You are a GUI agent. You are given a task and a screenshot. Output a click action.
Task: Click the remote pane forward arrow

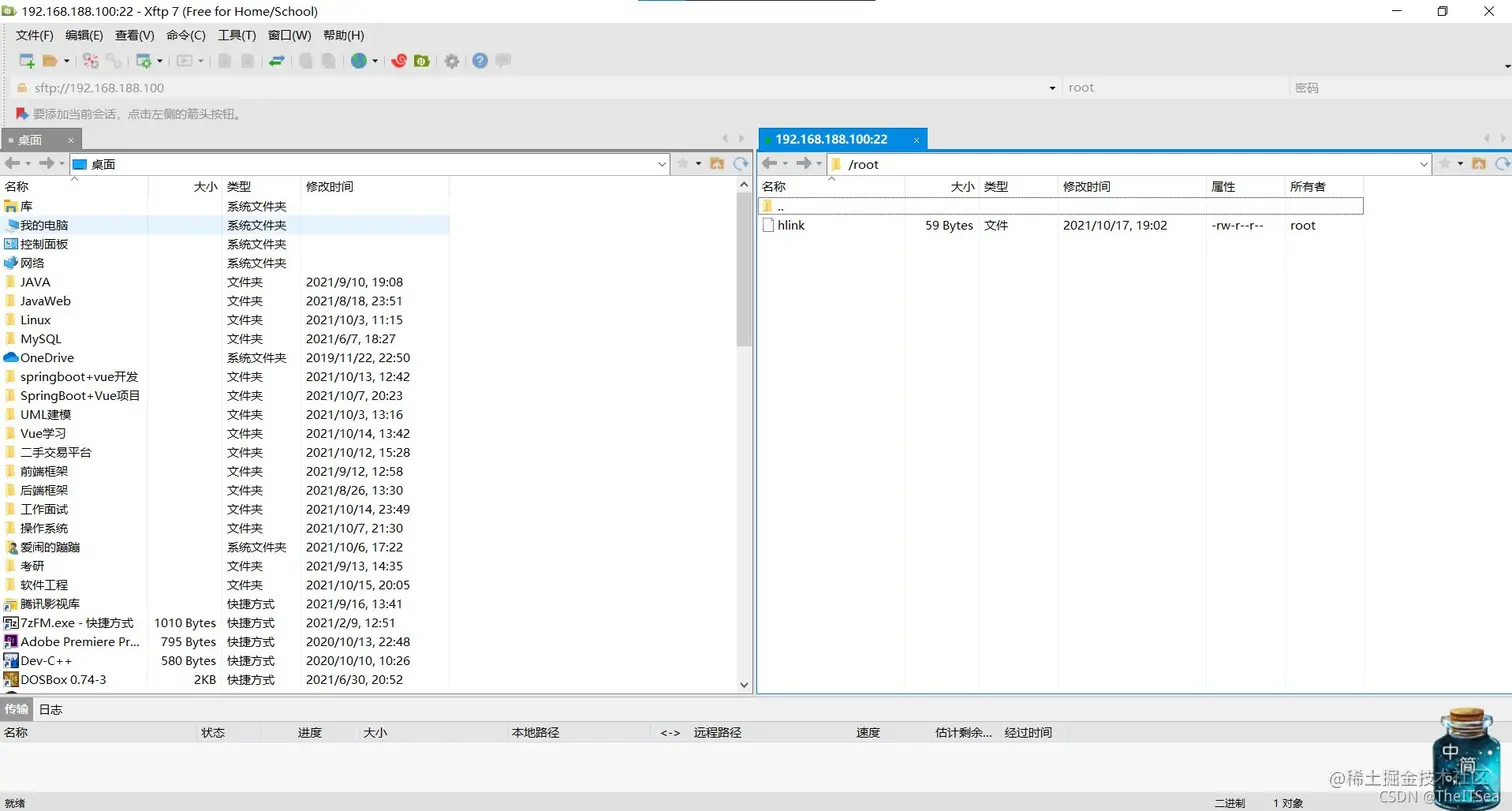coord(803,163)
